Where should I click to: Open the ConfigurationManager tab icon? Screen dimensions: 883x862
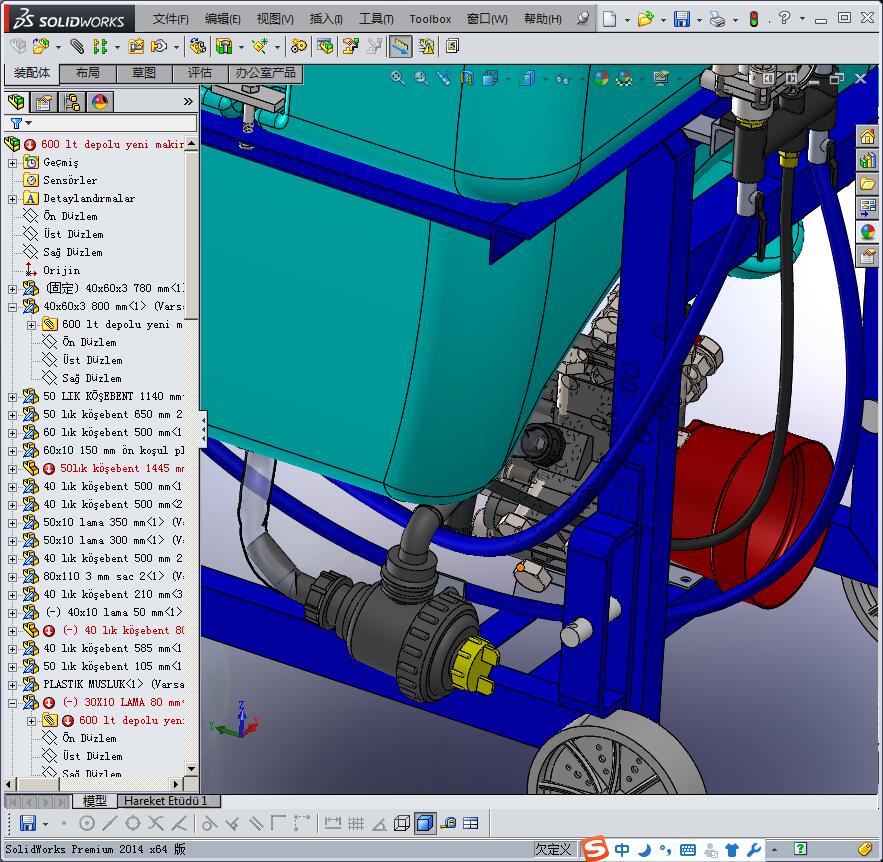(x=72, y=101)
